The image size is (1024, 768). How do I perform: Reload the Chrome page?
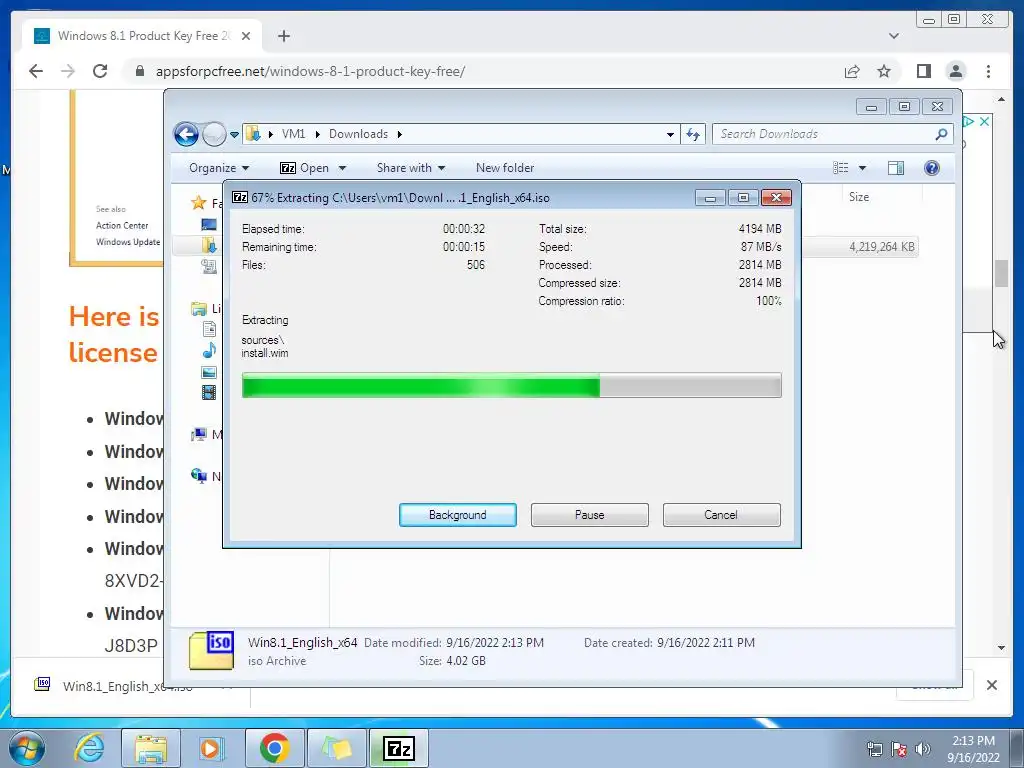point(100,71)
